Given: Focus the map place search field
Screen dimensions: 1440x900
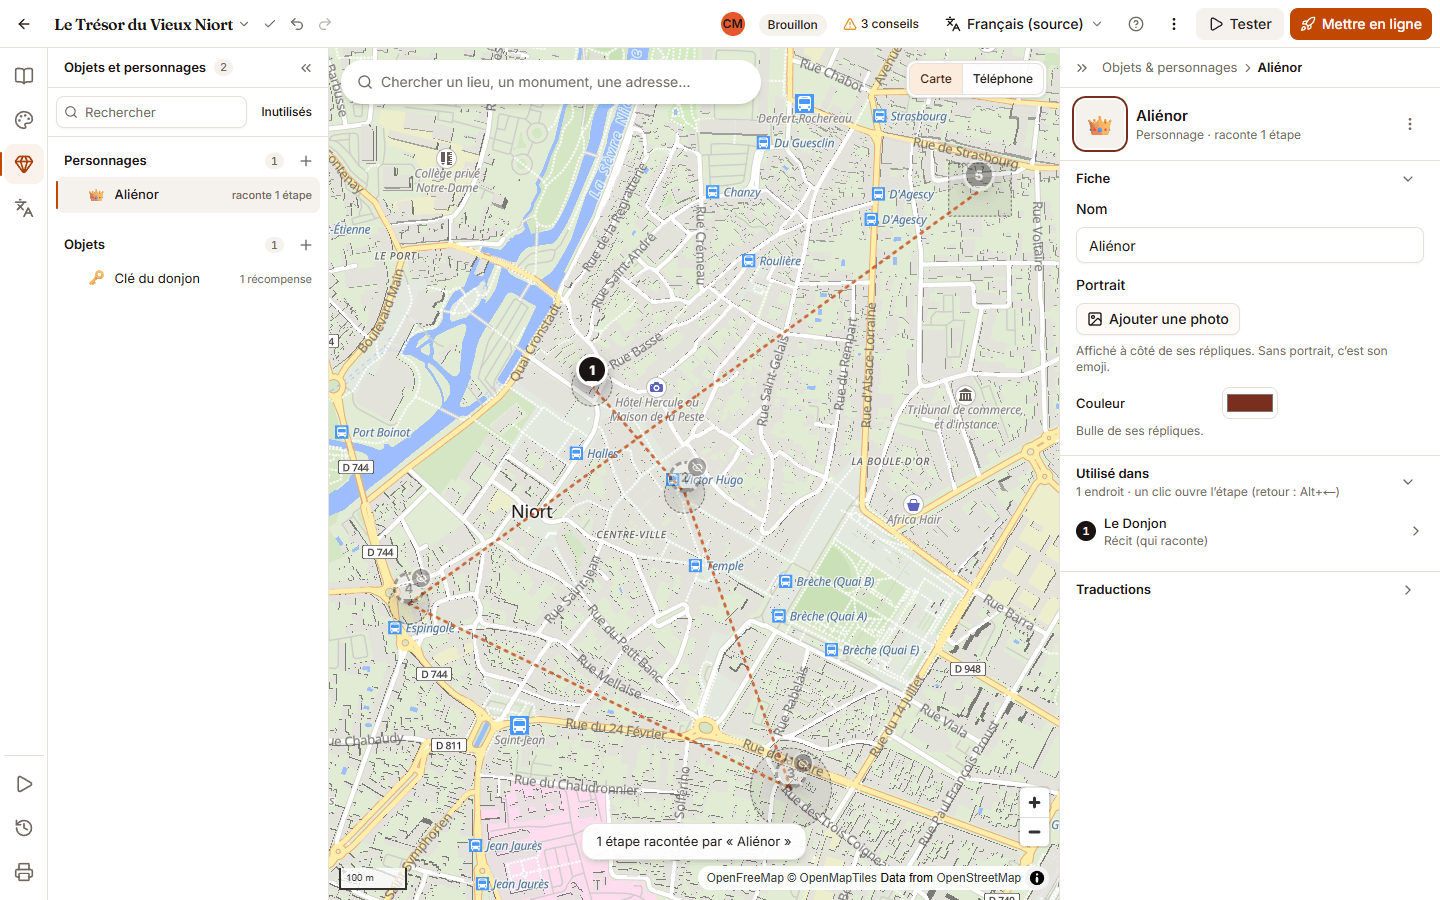Looking at the screenshot, I should coord(551,82).
